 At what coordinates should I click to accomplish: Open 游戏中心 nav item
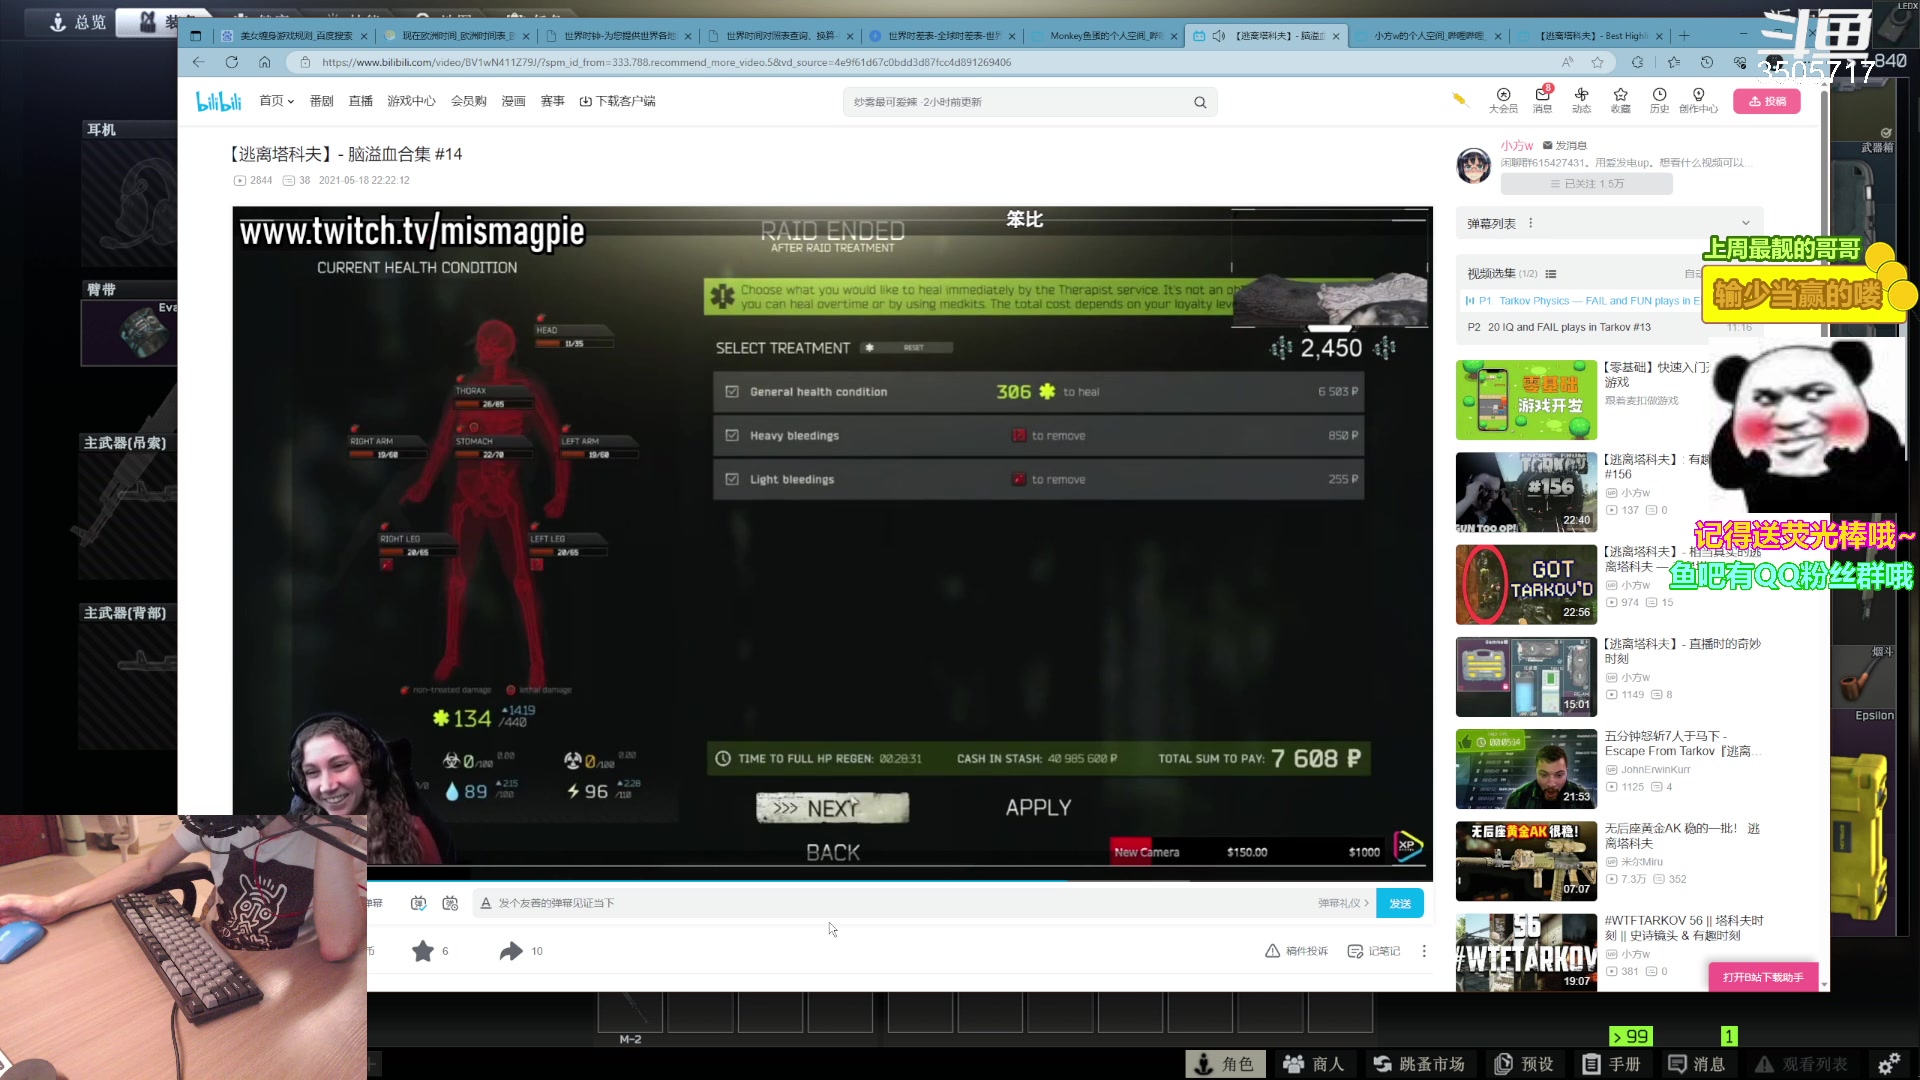click(x=411, y=101)
